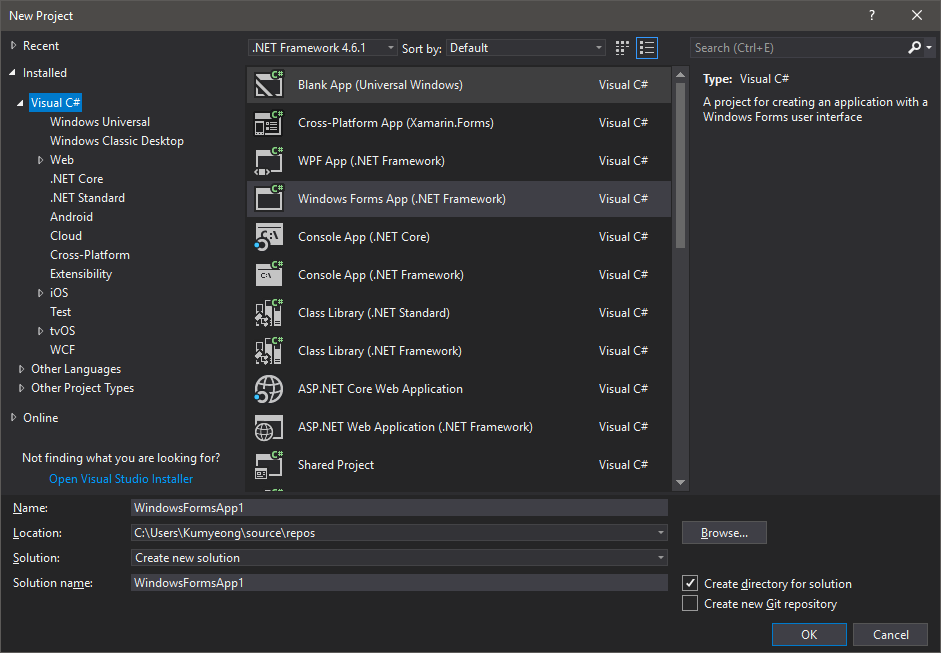Select the Test category
941x653 pixels.
(61, 312)
